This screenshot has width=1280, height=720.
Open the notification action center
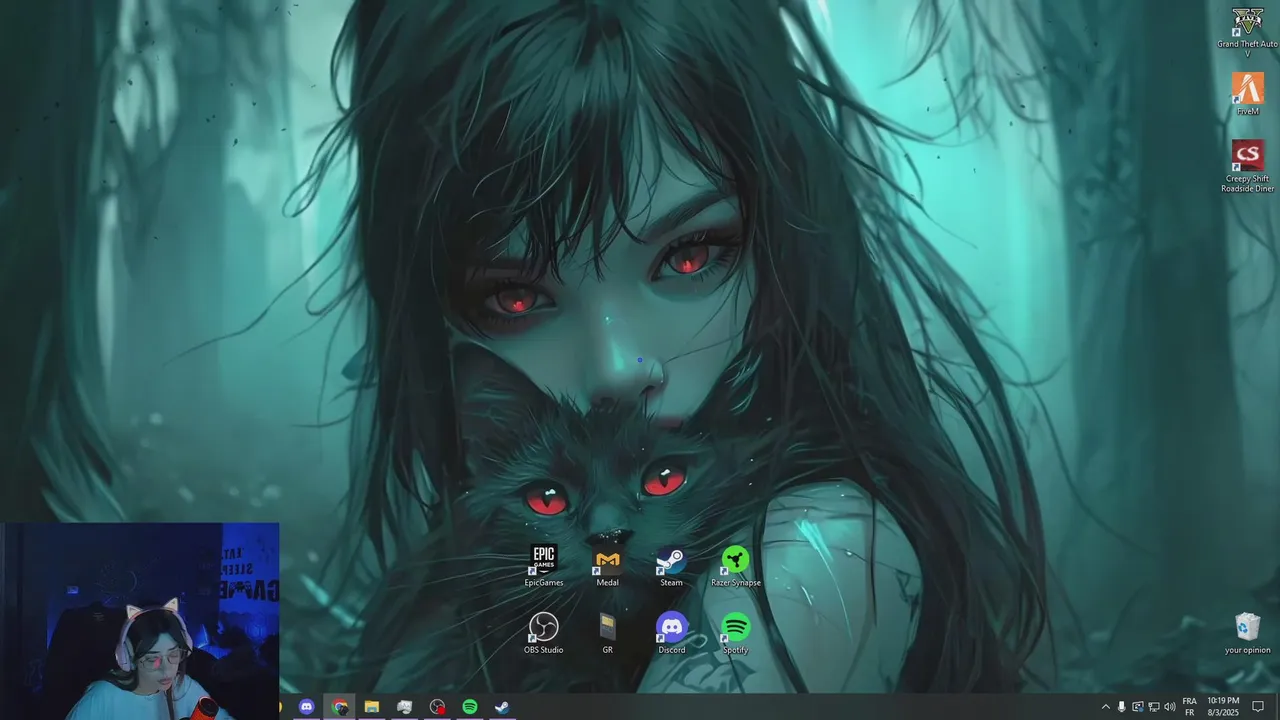[1258, 707]
